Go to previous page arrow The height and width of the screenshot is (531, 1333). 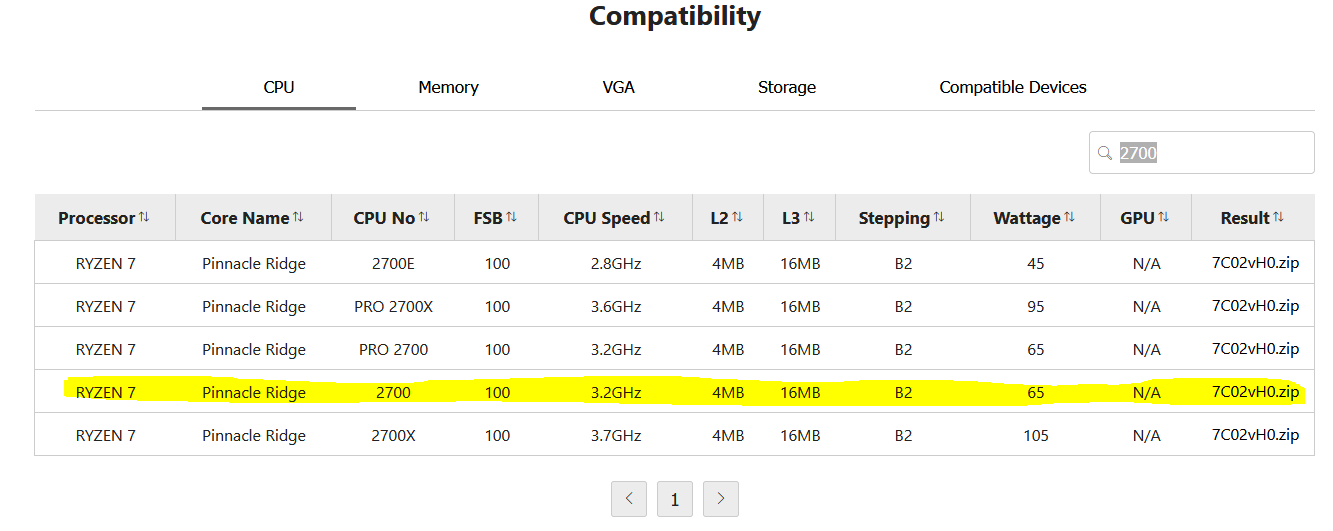click(x=629, y=499)
